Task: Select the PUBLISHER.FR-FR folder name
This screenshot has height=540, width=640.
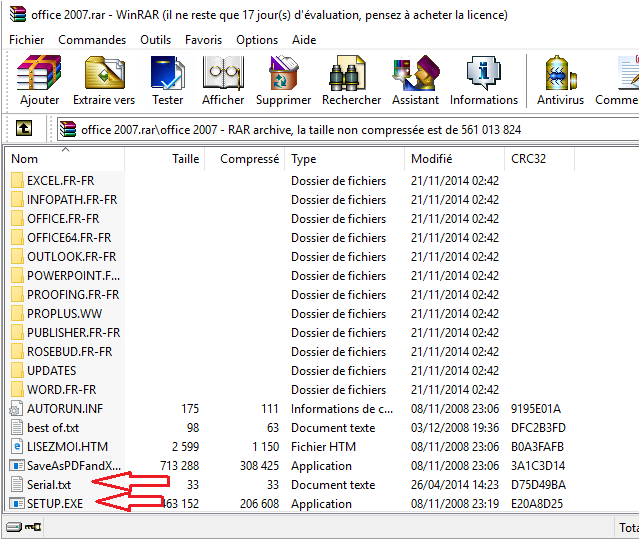Action: (73, 333)
